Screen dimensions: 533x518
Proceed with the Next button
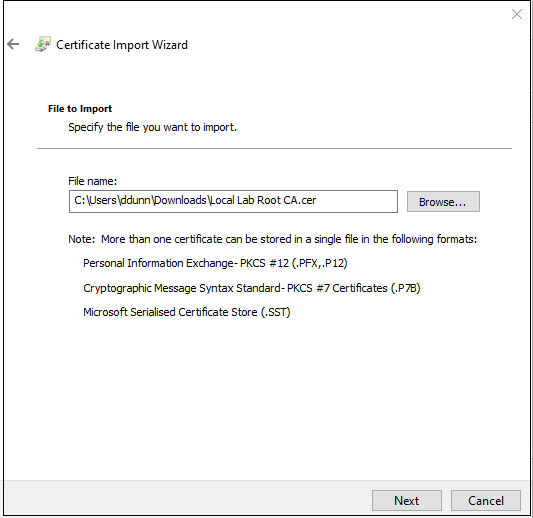click(407, 500)
